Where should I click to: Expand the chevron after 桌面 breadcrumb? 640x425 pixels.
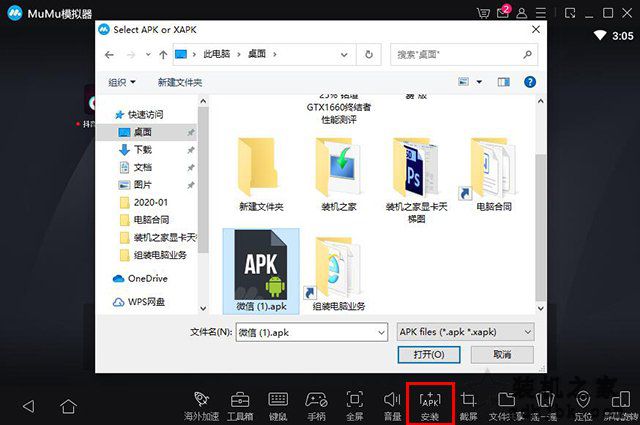pos(275,54)
